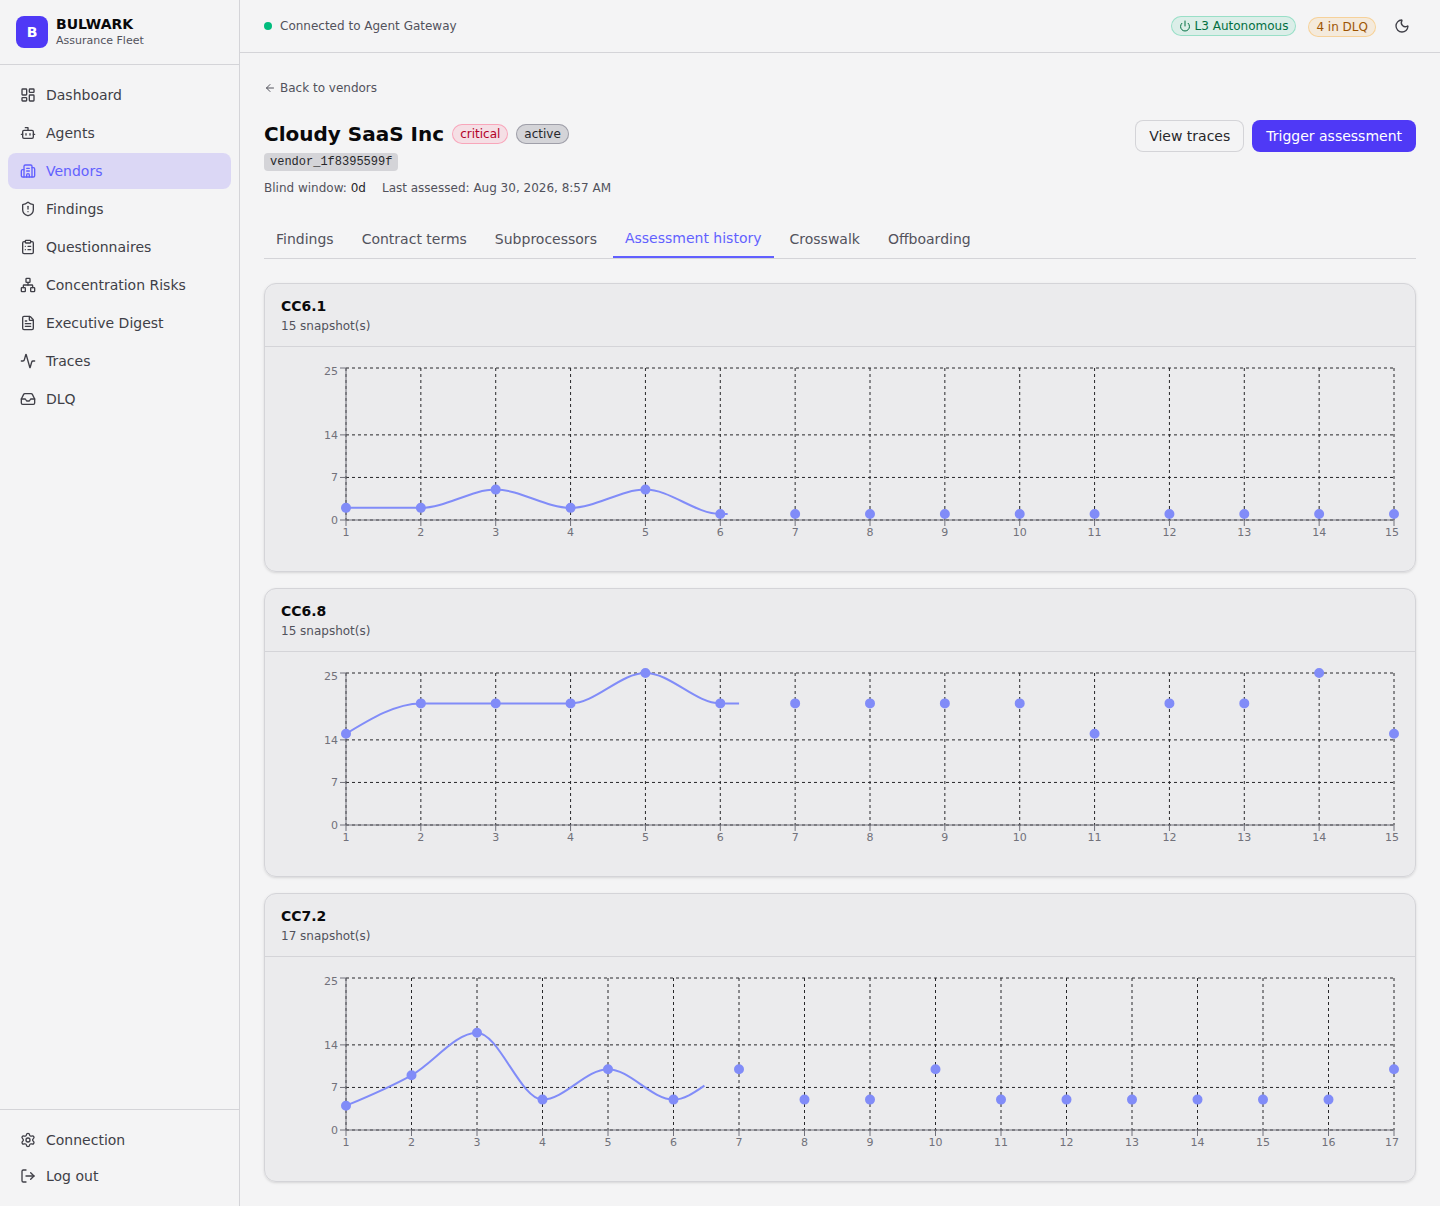1440x1206 pixels.
Task: Click the Executive Digest document icon
Action: pos(28,323)
